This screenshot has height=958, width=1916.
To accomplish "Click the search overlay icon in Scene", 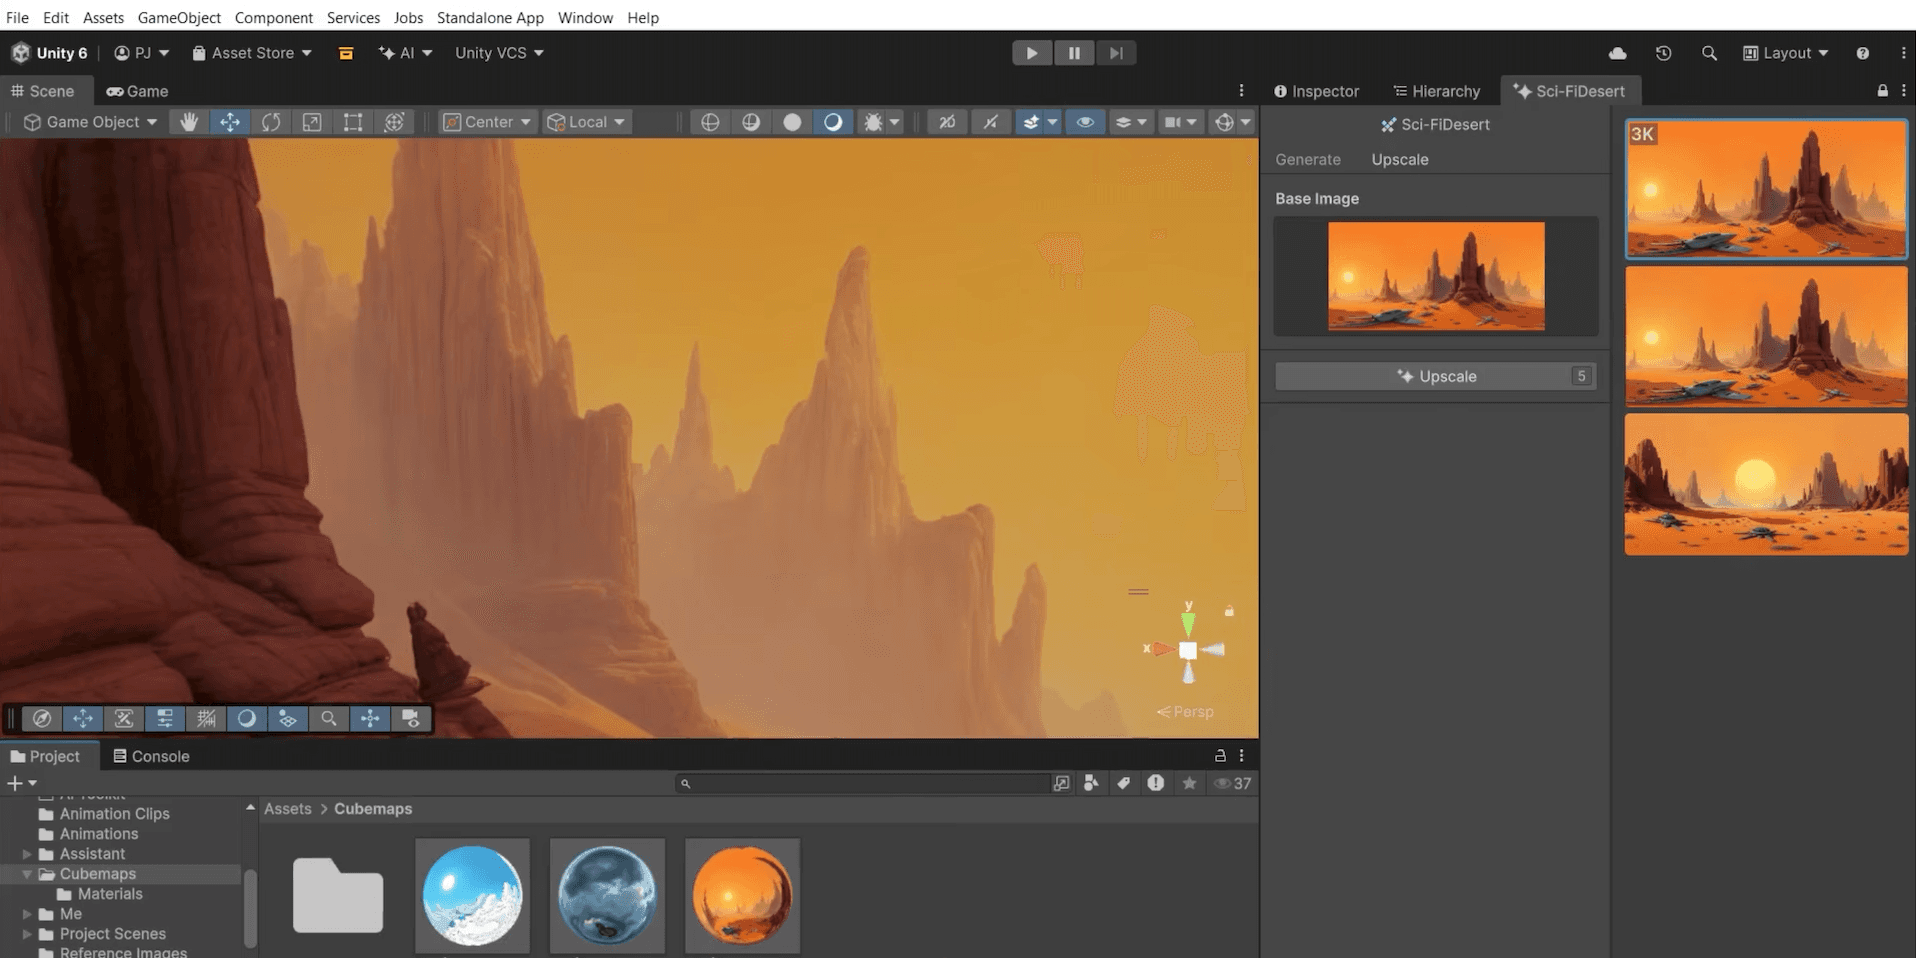I will [328, 718].
